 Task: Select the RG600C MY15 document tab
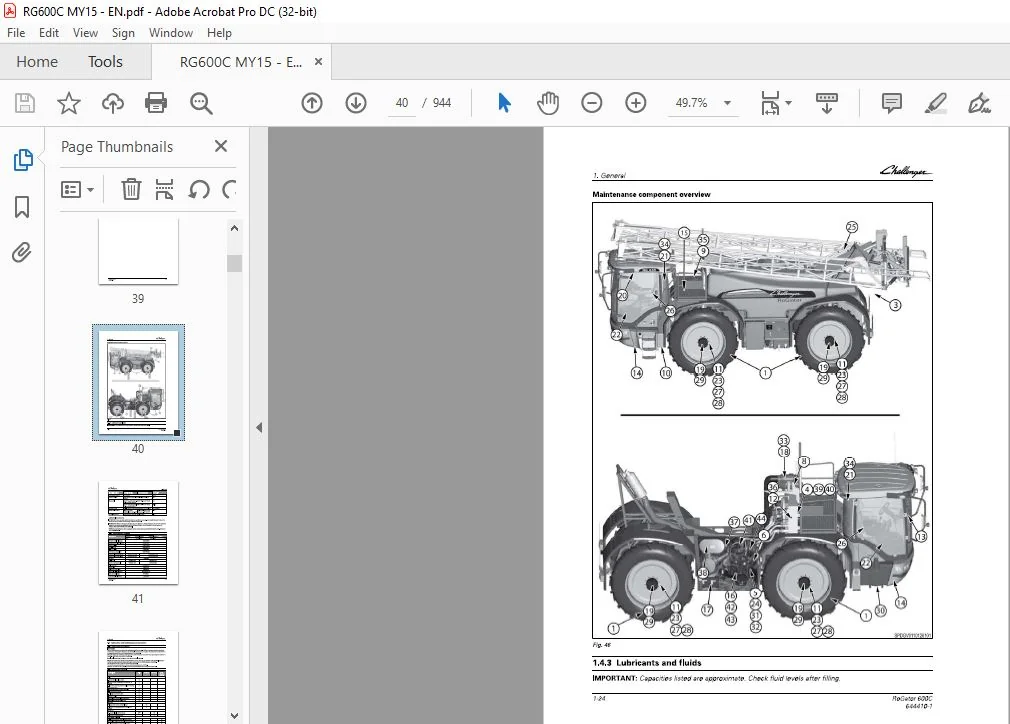240,62
